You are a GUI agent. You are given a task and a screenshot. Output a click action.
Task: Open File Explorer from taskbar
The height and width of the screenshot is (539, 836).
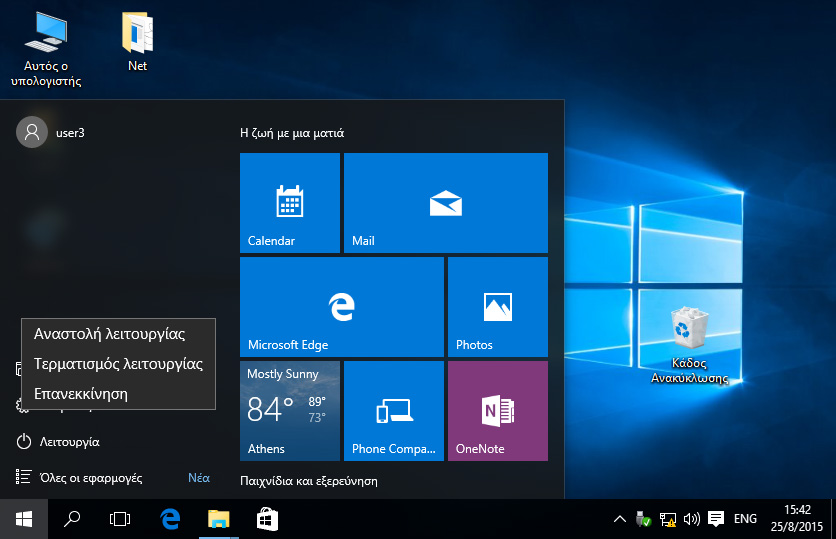tap(219, 519)
